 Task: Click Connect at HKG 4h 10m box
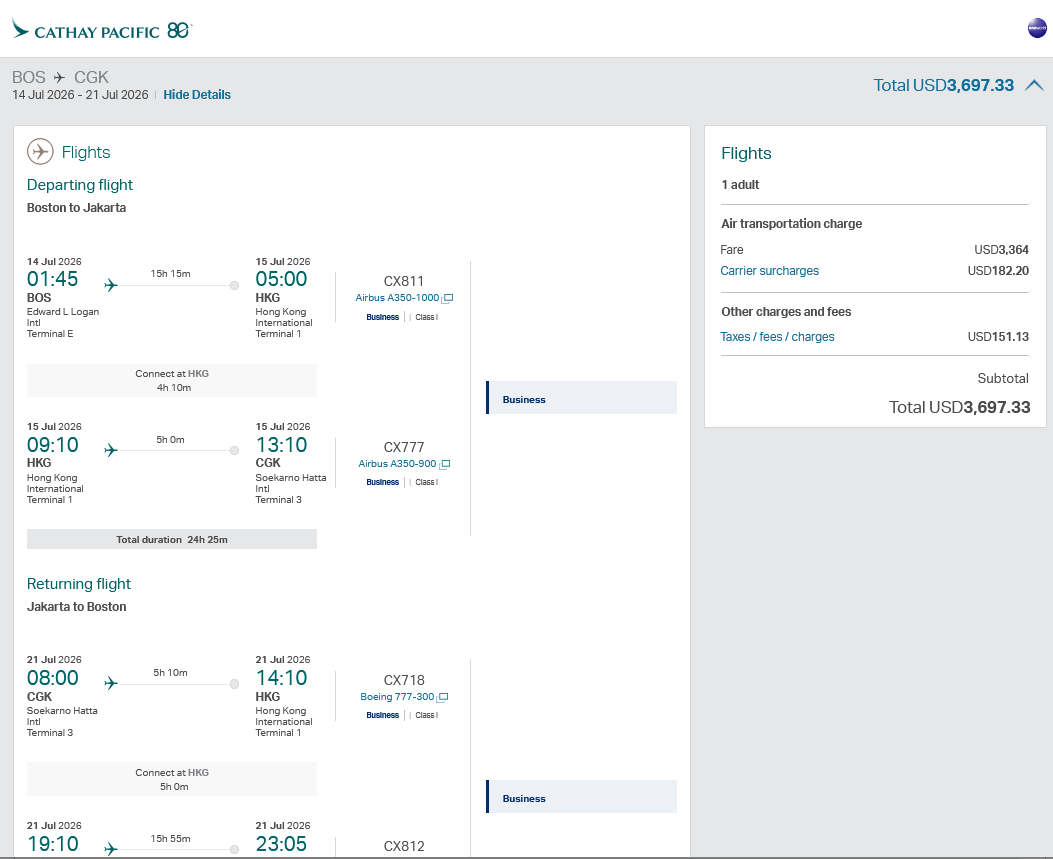coord(172,380)
